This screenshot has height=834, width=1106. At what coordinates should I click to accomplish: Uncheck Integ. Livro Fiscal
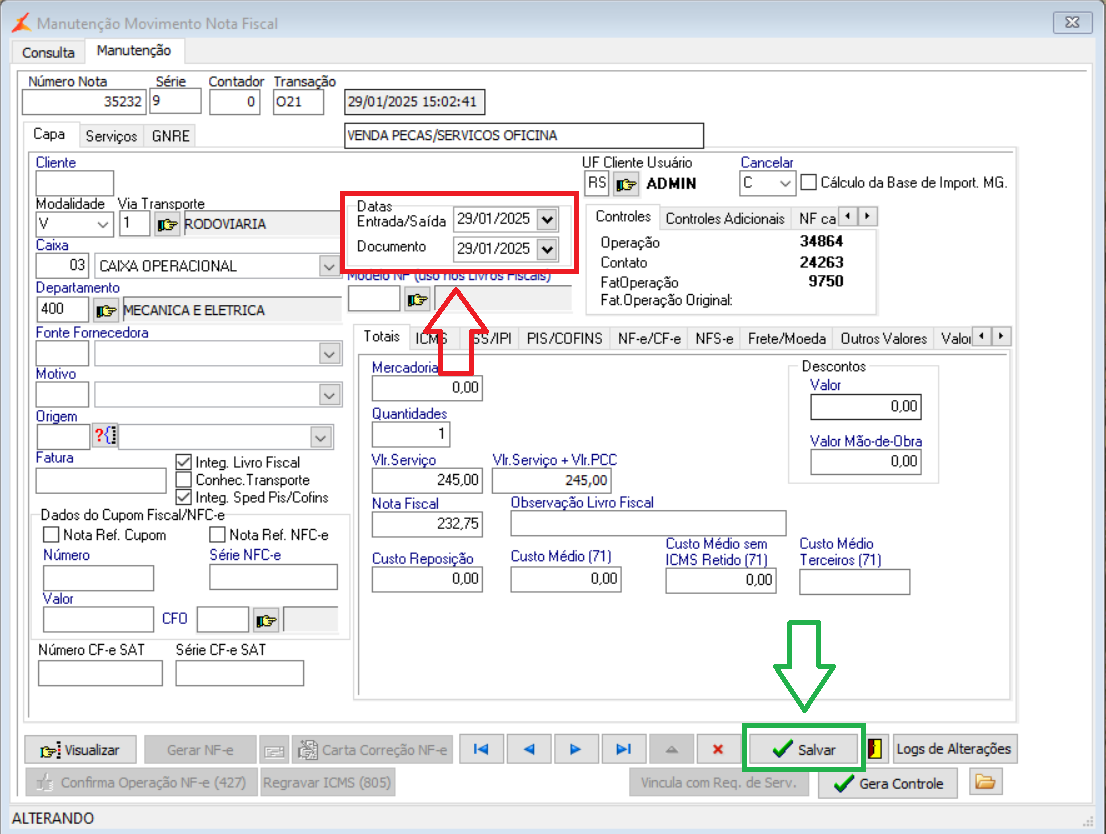tap(183, 462)
